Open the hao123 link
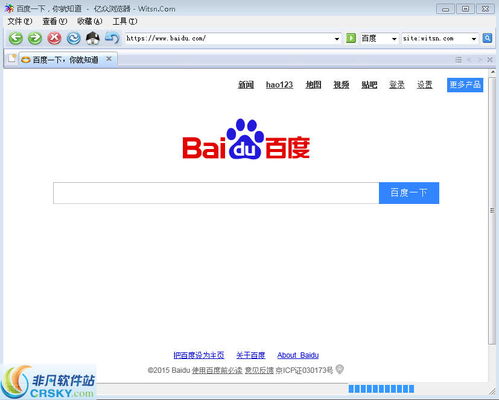This screenshot has width=499, height=400. (279, 85)
